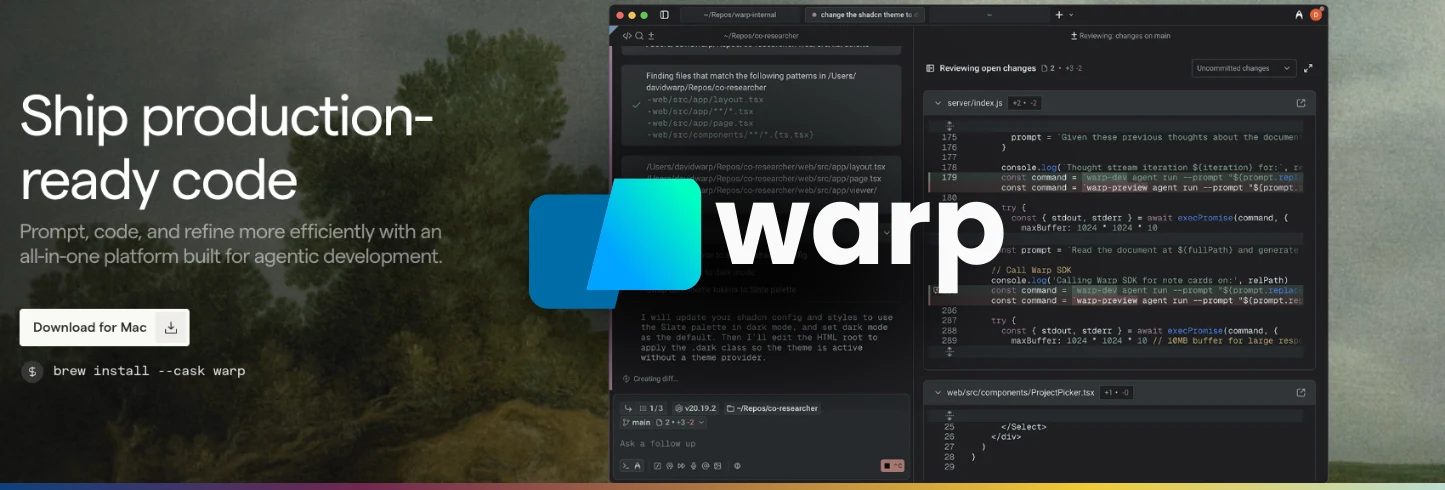Image resolution: width=1445 pixels, height=490 pixels.
Task: Open server/index.js in external editor icon
Action: [x=1301, y=103]
